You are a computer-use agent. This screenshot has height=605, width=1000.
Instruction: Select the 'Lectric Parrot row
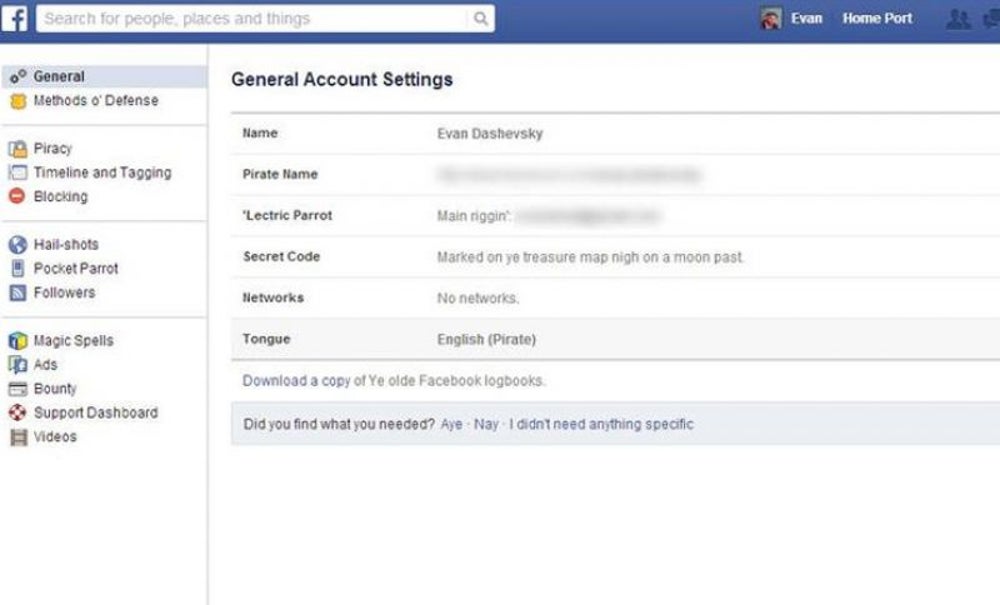tap(615, 215)
